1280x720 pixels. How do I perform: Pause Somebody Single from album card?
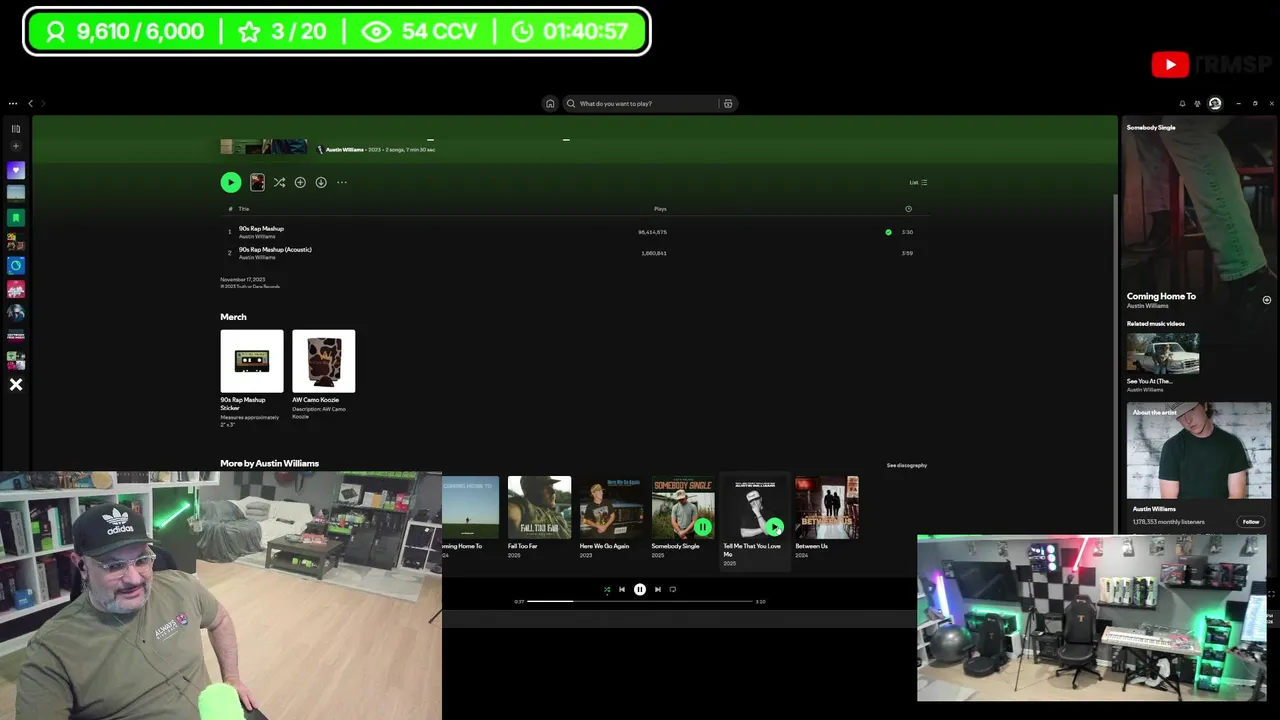(x=703, y=527)
